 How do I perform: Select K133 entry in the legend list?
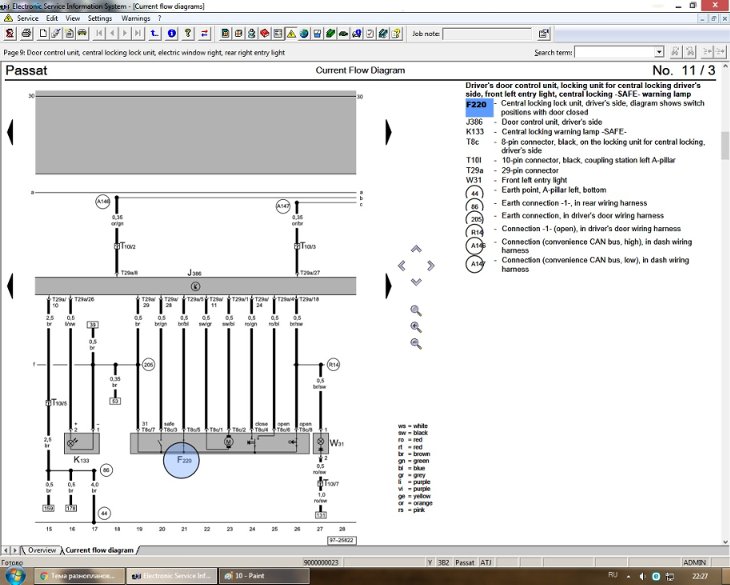pos(546,132)
